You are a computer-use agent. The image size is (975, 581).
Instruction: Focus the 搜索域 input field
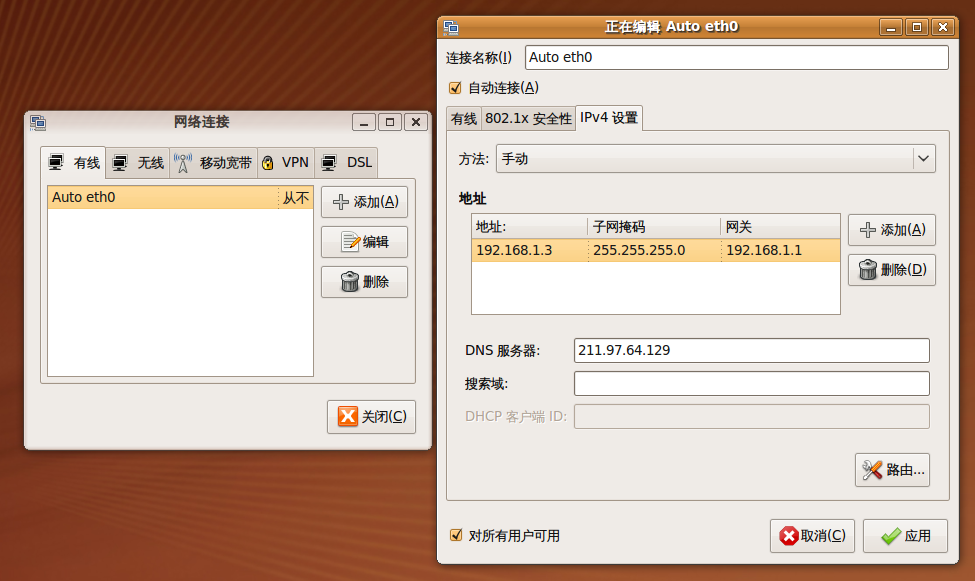[x=751, y=384]
